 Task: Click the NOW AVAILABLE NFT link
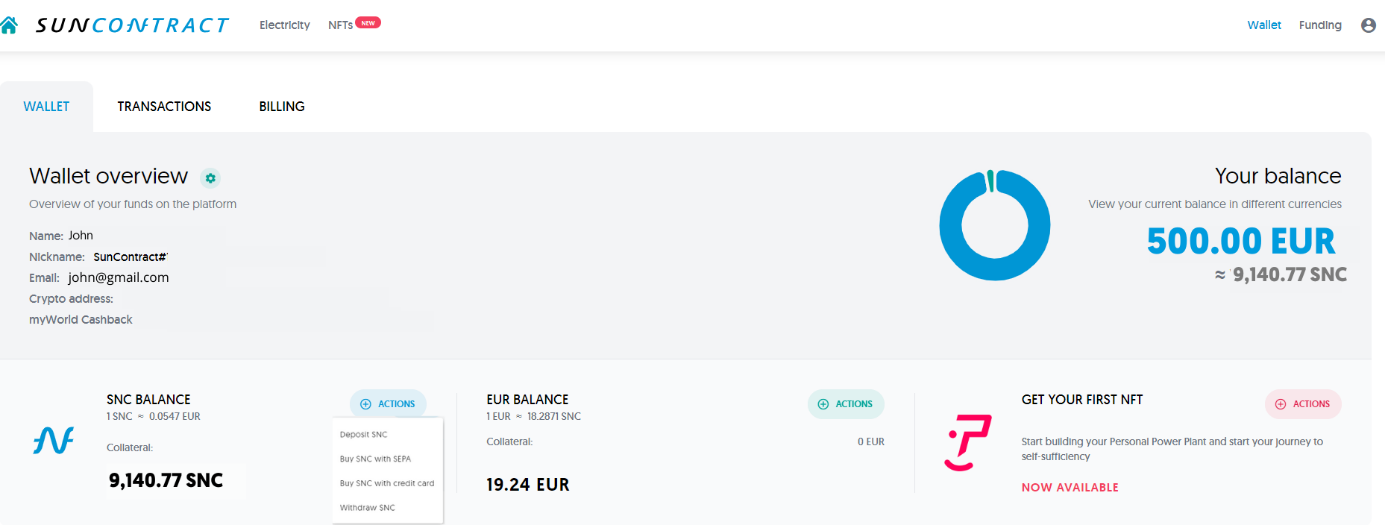tap(1070, 488)
